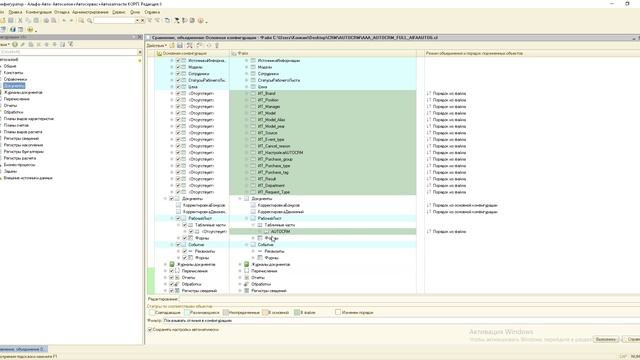640x360 pixels.
Task: Click the yellow round icon in second toolbar row
Action: click(30, 29)
